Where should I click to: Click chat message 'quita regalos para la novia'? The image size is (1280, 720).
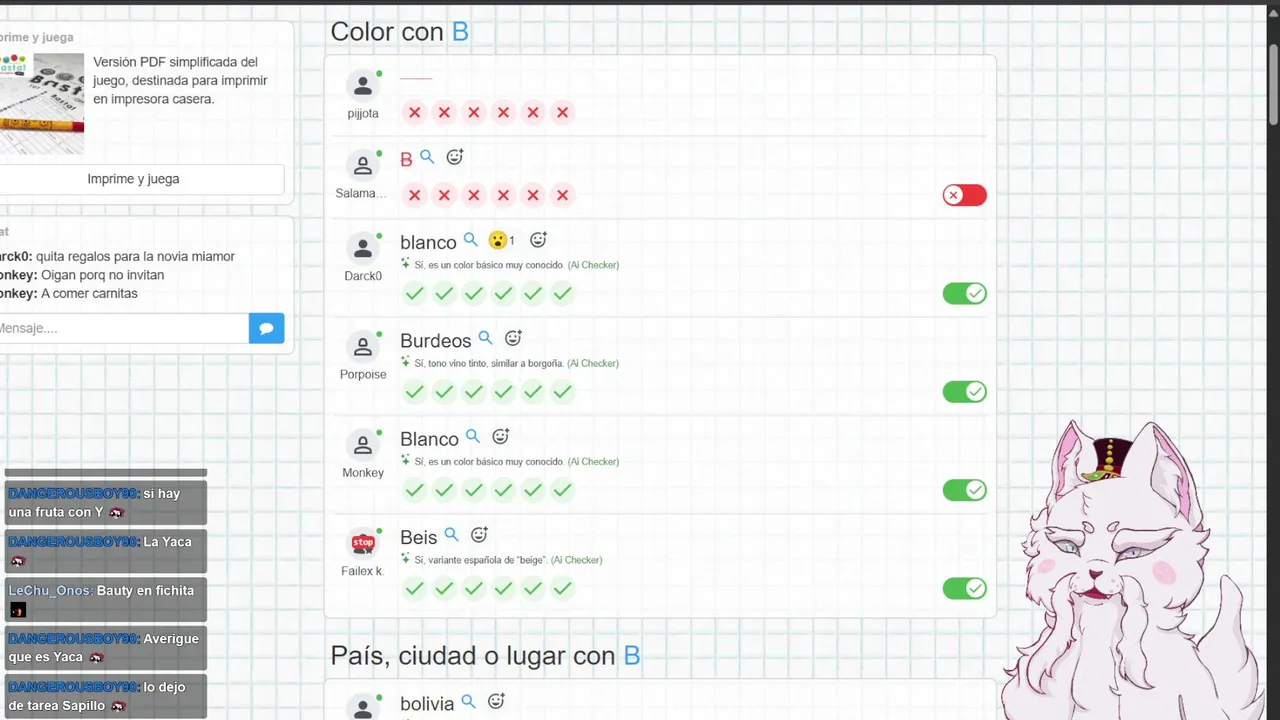click(x=135, y=256)
